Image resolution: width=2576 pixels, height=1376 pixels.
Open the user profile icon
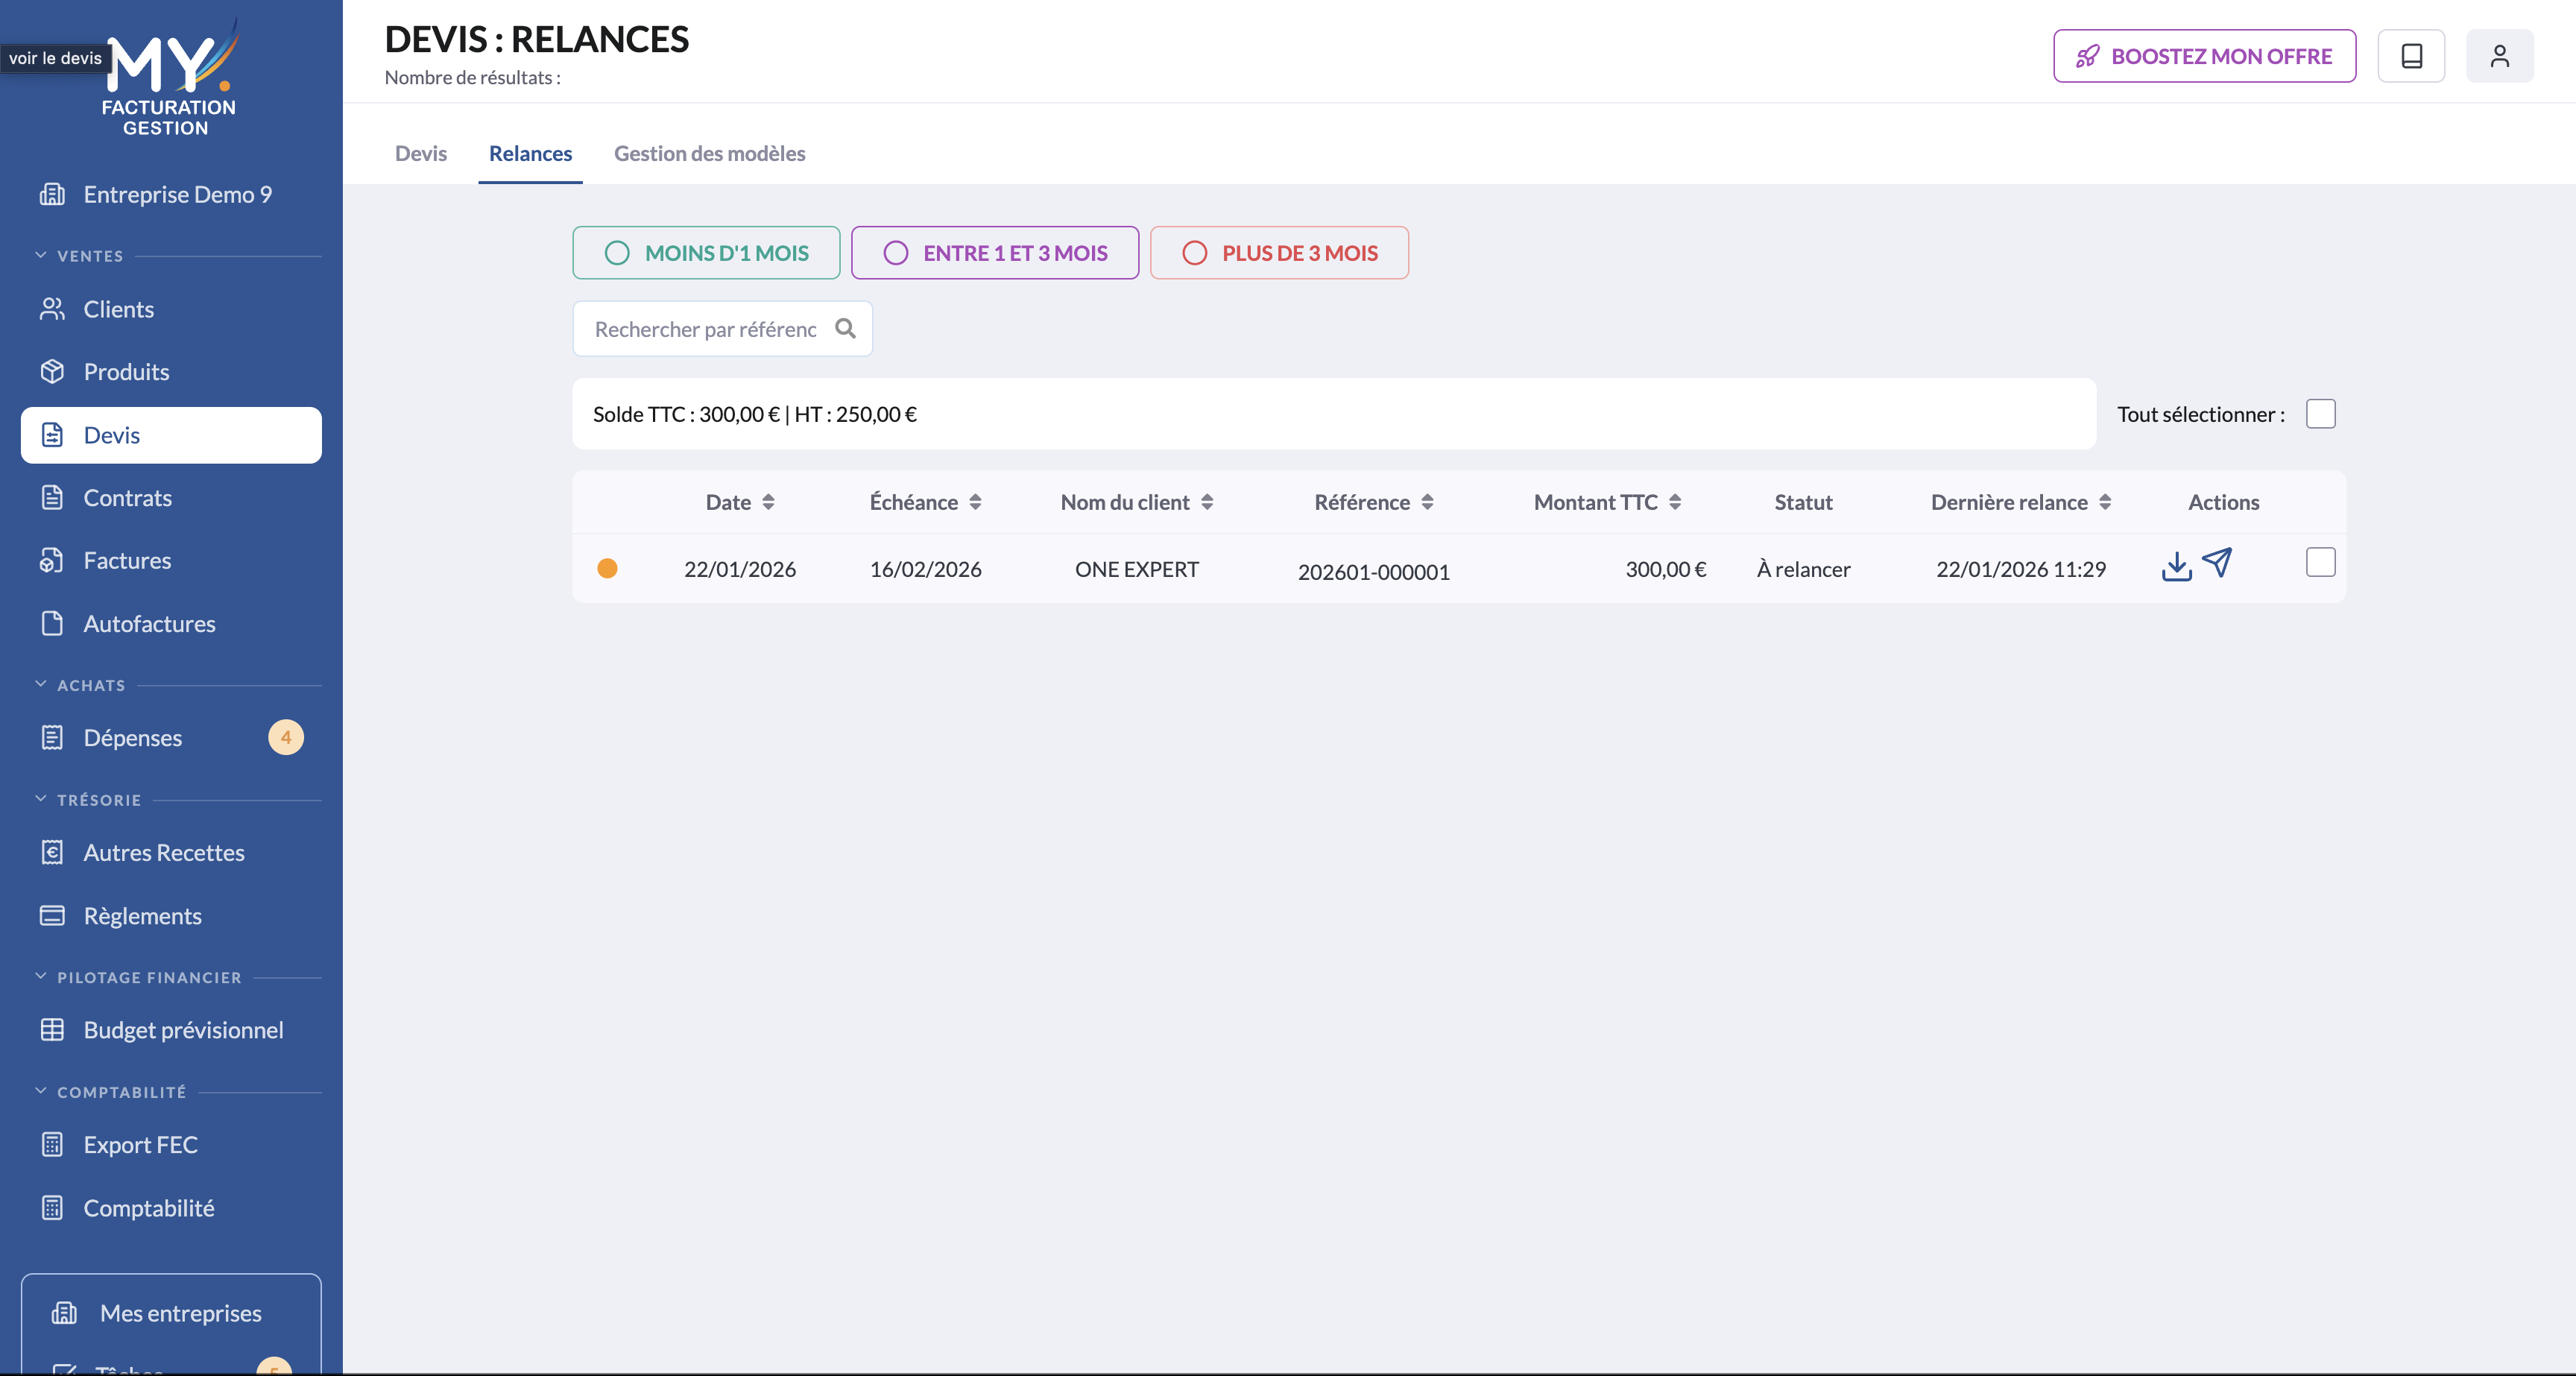2499,56
